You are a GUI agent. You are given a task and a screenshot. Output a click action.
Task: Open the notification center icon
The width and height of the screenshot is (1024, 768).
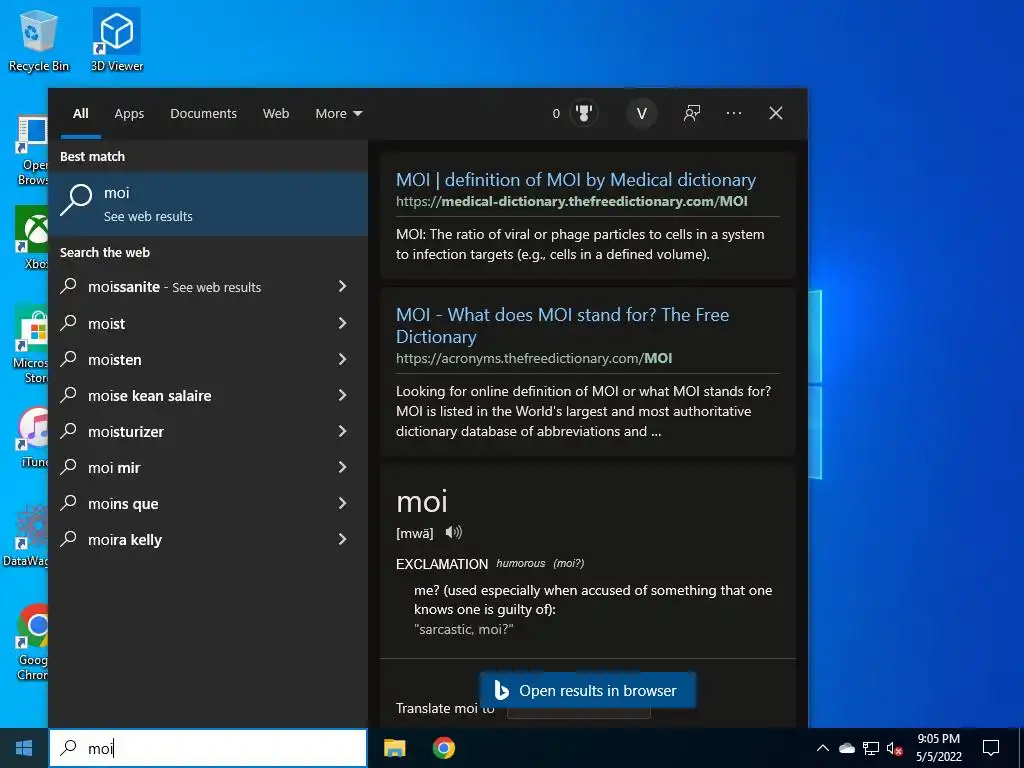point(991,748)
